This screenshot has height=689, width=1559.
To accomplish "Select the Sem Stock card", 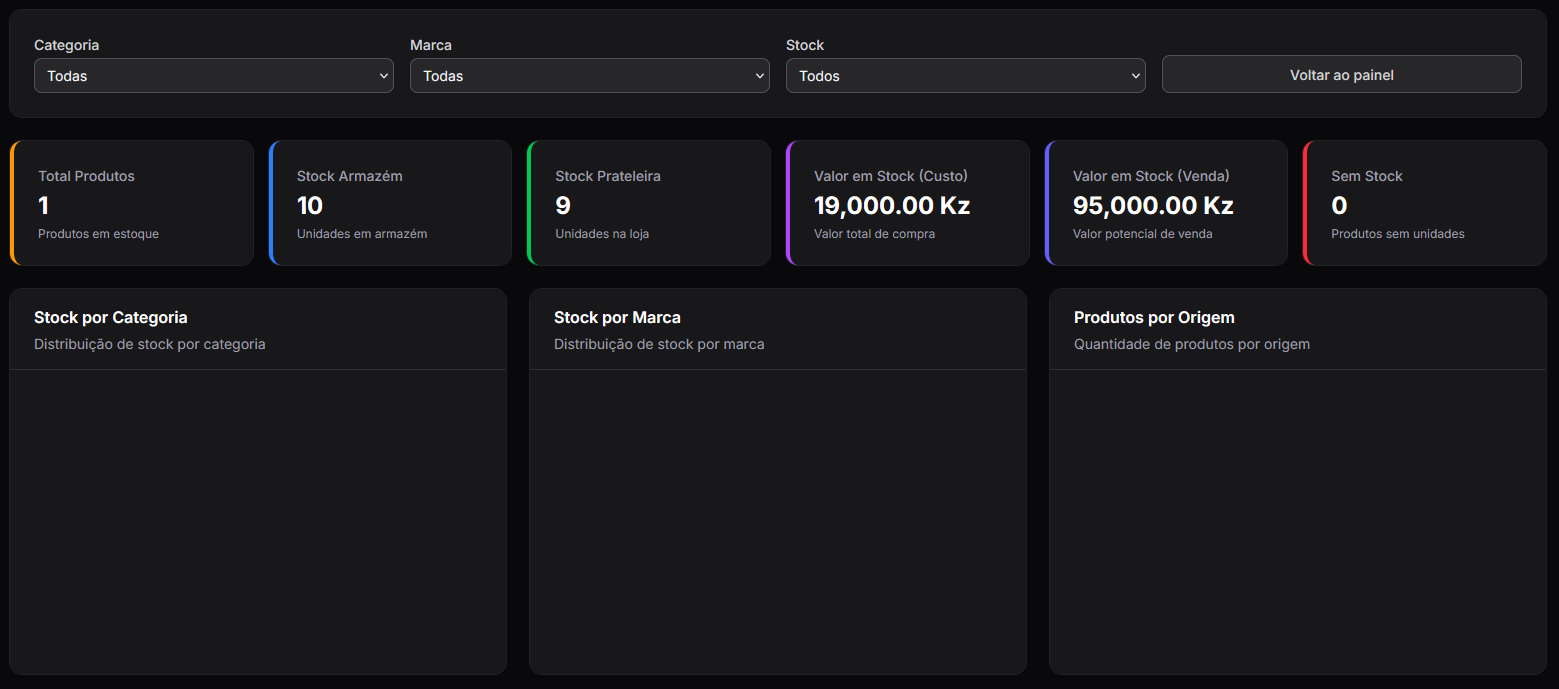I will 1425,203.
